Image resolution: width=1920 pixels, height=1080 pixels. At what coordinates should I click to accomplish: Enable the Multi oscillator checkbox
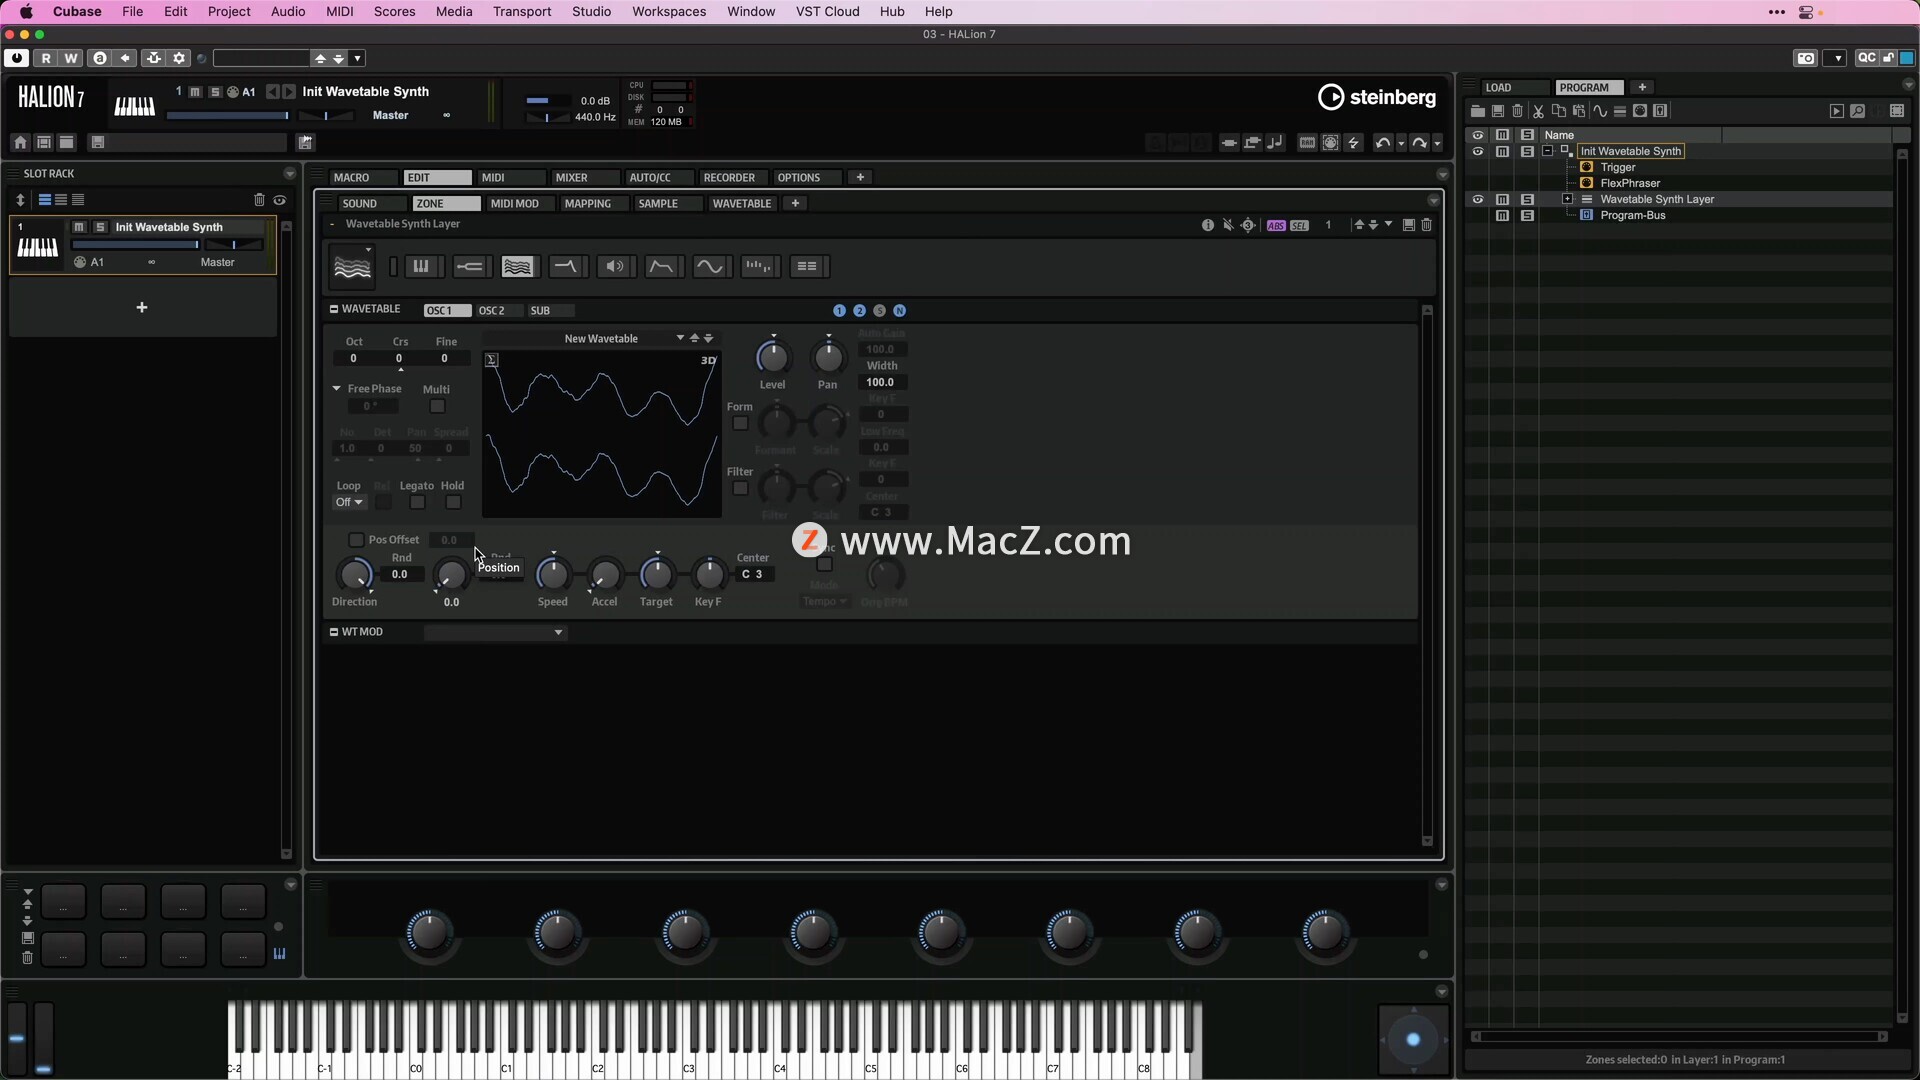(437, 406)
